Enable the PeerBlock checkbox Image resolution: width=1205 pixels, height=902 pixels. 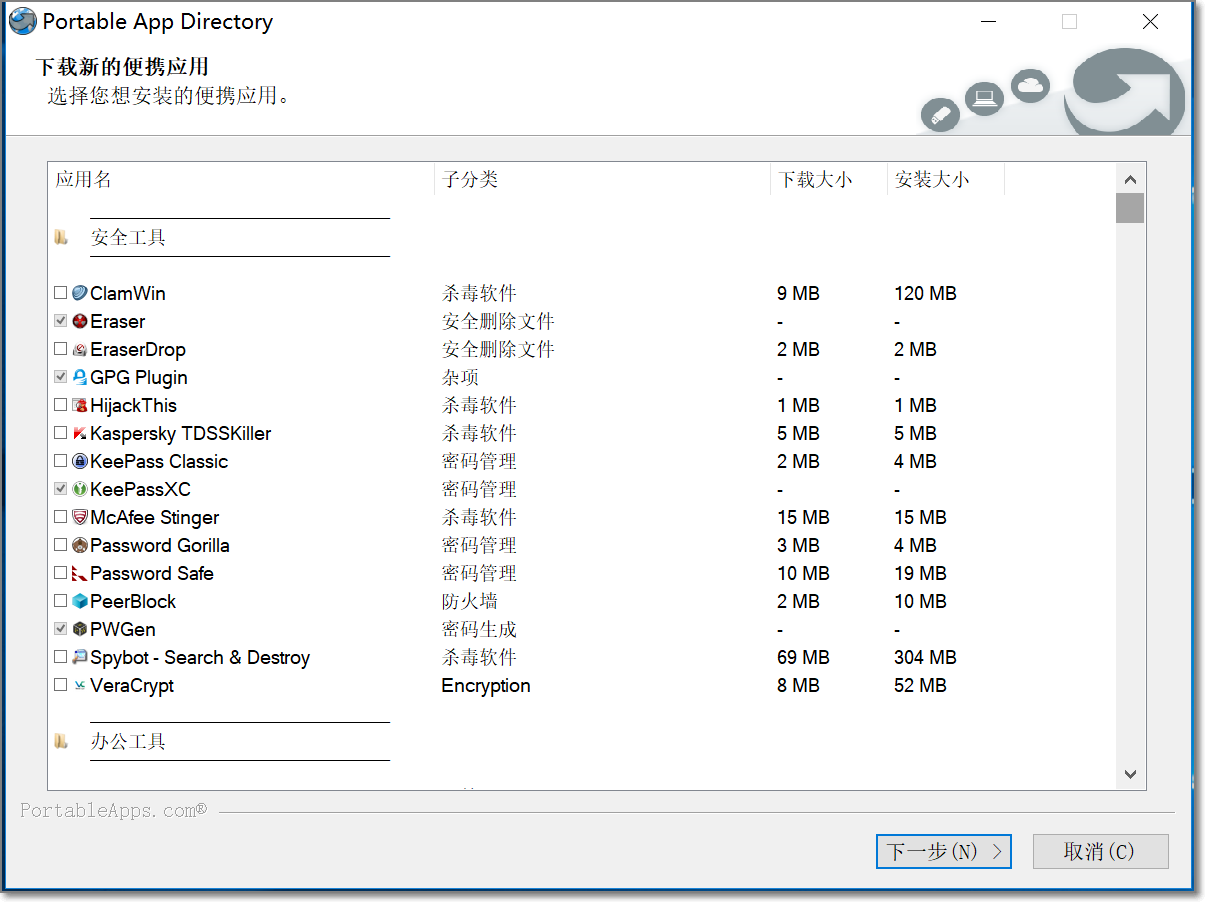[x=61, y=601]
